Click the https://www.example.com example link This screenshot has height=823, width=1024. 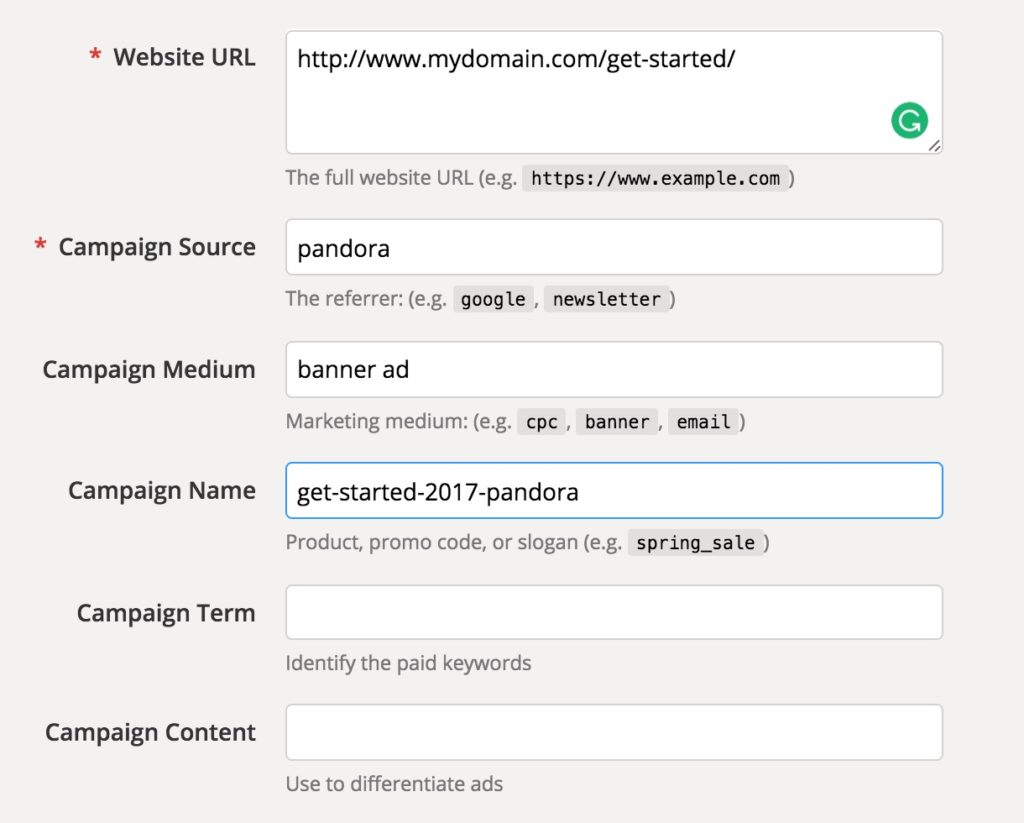tap(657, 178)
